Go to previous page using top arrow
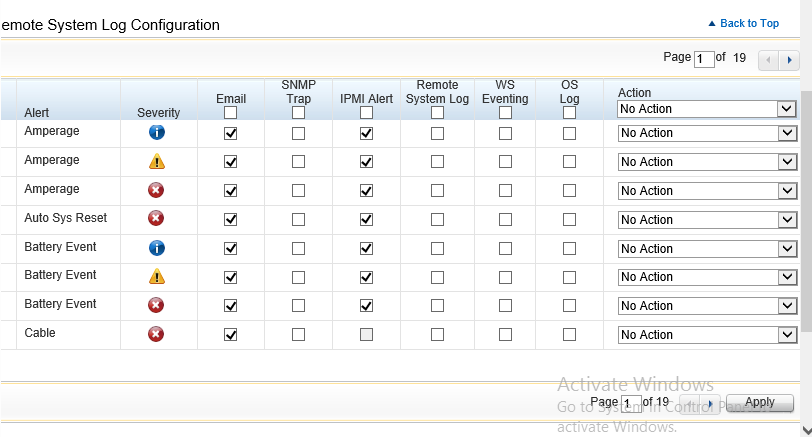812x437 pixels. [770, 60]
